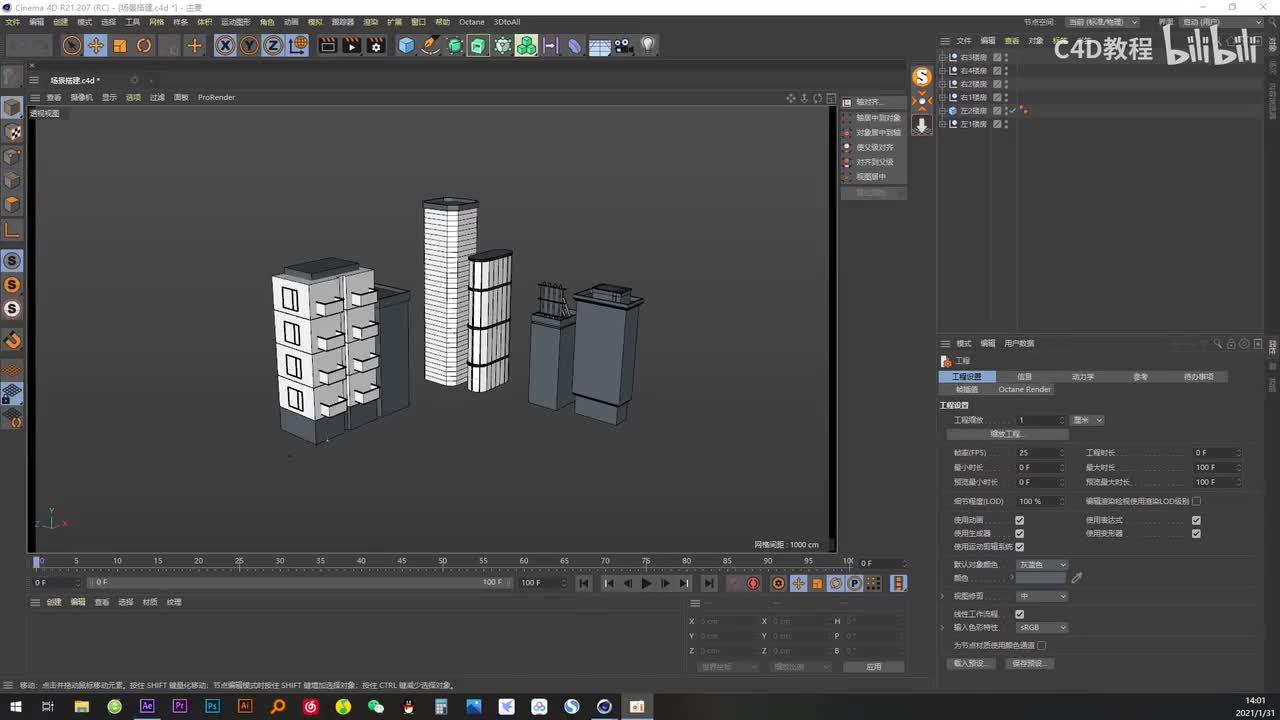Click the camera object icon
Image resolution: width=1280 pixels, height=720 pixels.
pos(623,45)
